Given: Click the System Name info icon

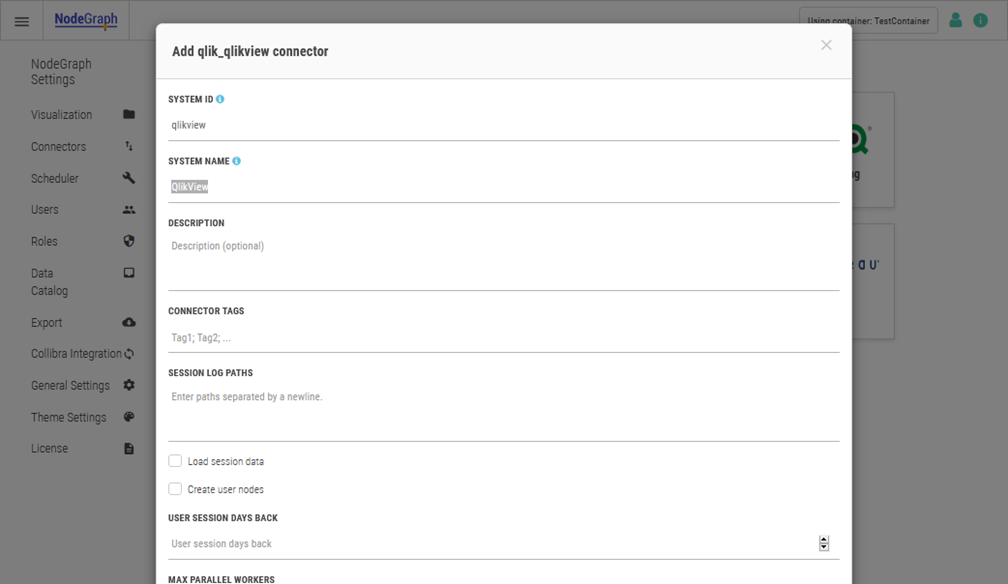Looking at the screenshot, I should tap(237, 161).
